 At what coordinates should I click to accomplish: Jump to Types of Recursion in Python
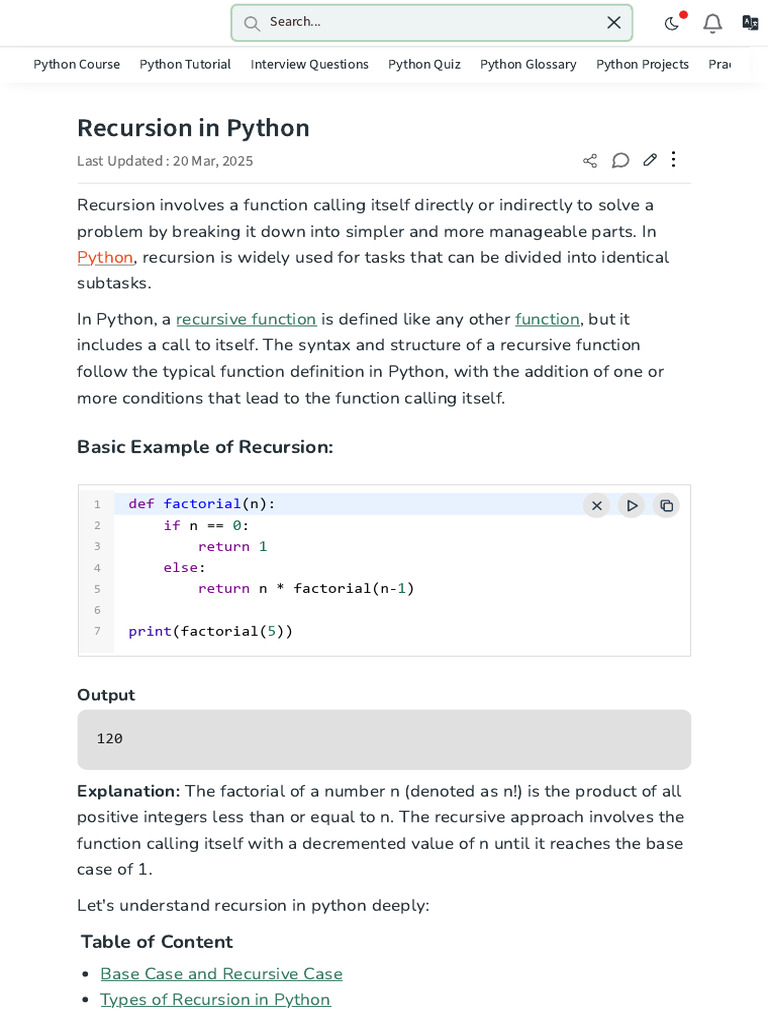pos(215,999)
